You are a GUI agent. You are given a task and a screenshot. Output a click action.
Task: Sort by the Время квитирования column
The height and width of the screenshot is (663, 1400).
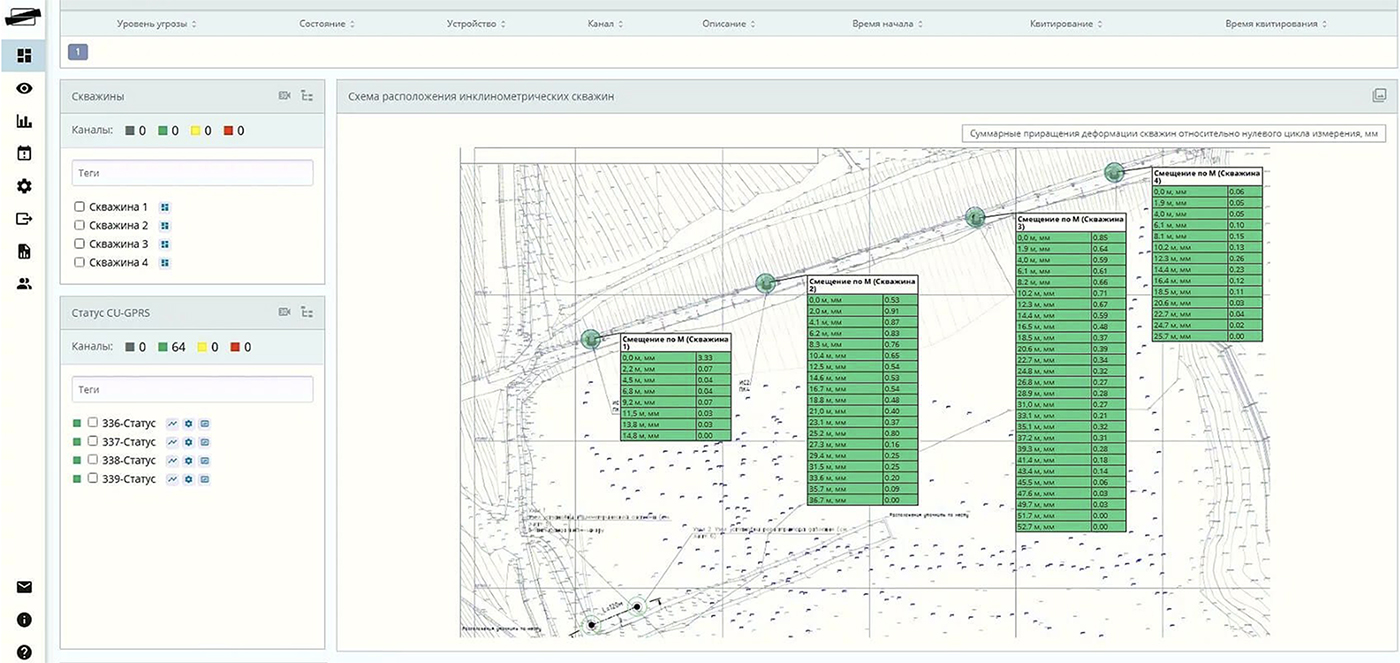1278,24
